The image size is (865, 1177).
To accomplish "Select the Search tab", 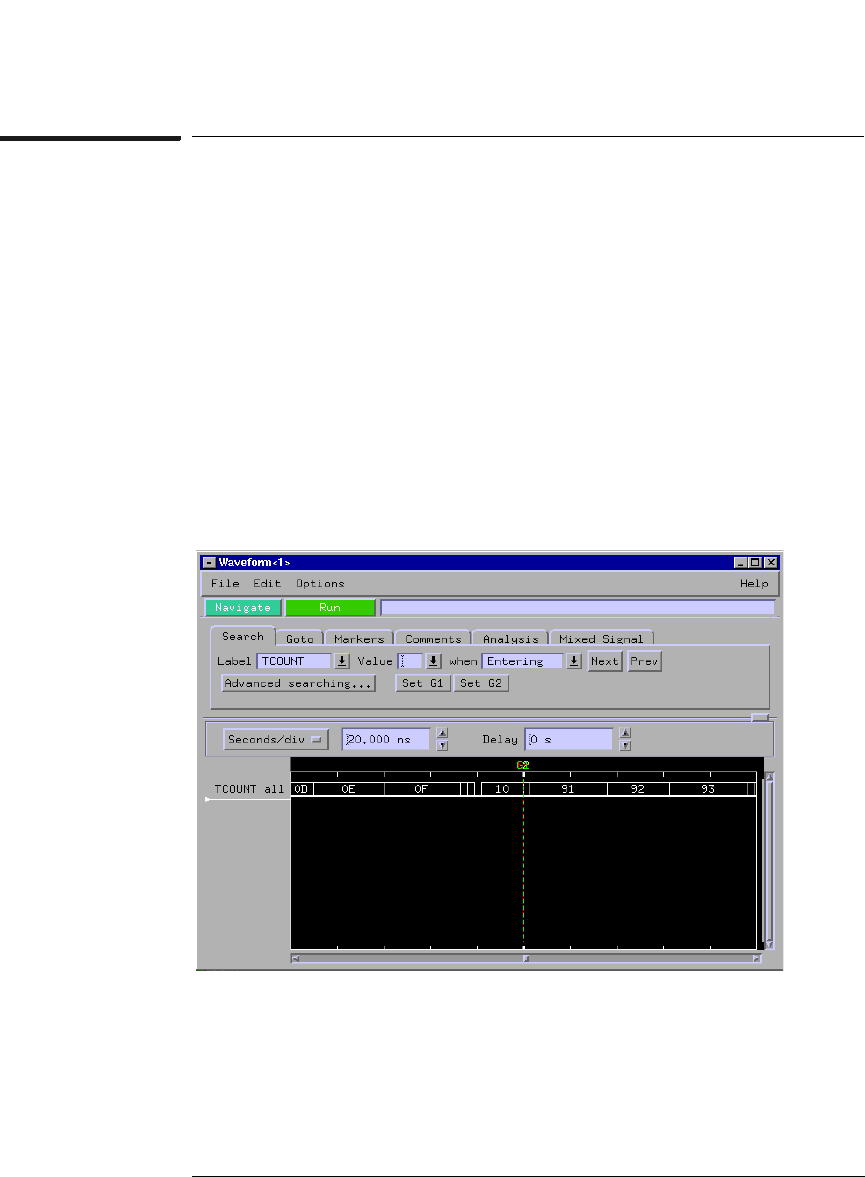I will click(243, 636).
